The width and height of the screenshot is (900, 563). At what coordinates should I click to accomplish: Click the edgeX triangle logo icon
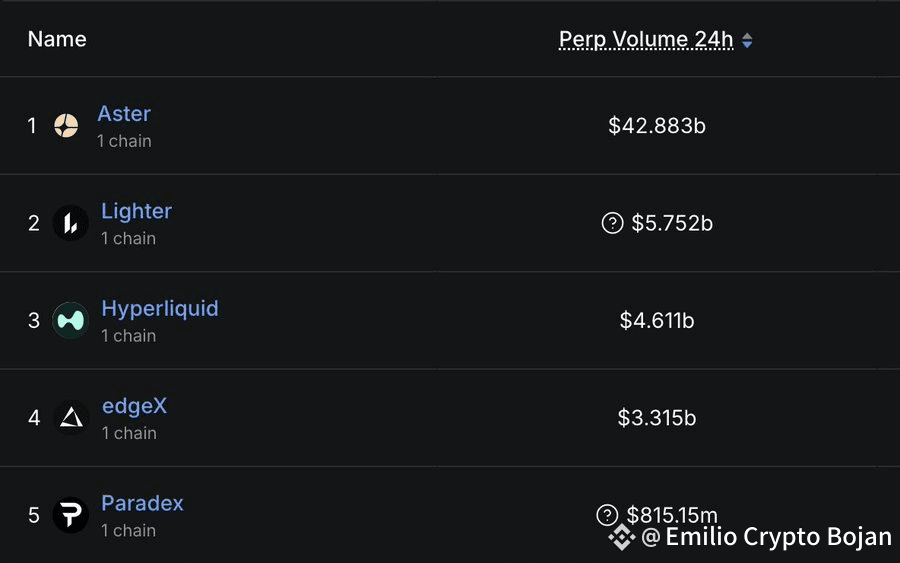[x=71, y=417]
